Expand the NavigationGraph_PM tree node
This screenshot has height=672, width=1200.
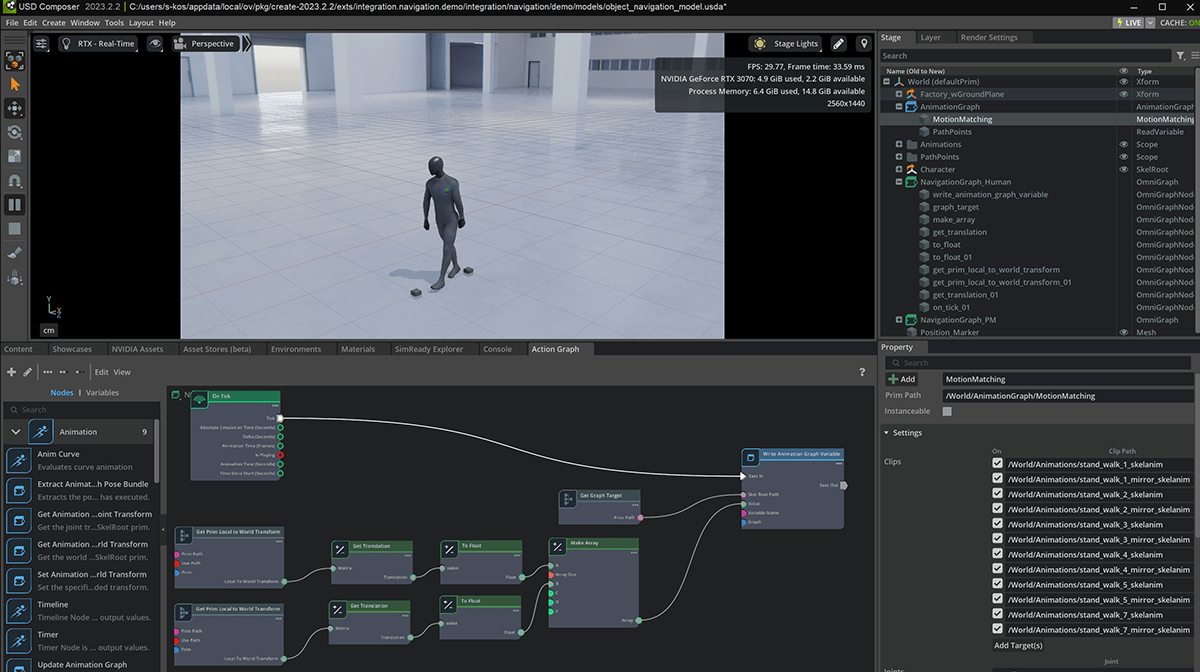click(x=899, y=320)
